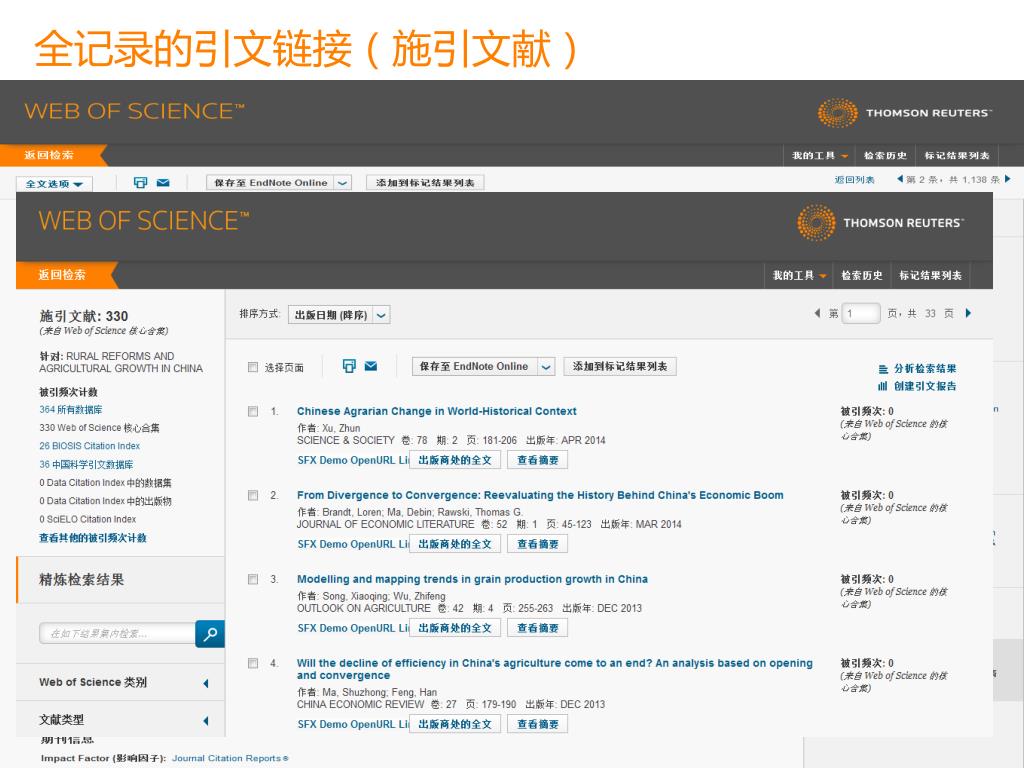Click Thomson Reuters logo in front window
Screen dimensions: 1024x768
pos(880,223)
